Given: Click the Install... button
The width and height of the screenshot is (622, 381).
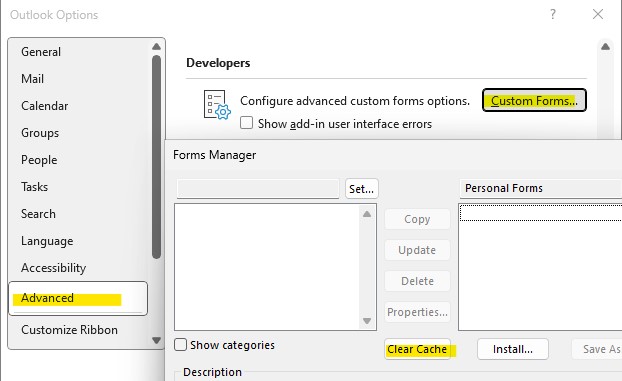Looking at the screenshot, I should tap(513, 349).
